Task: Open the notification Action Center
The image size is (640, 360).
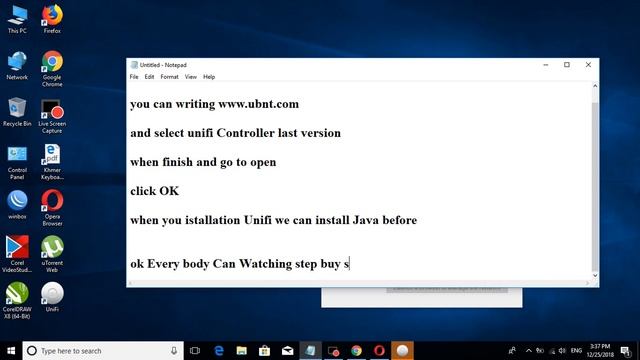Action: click(x=626, y=351)
